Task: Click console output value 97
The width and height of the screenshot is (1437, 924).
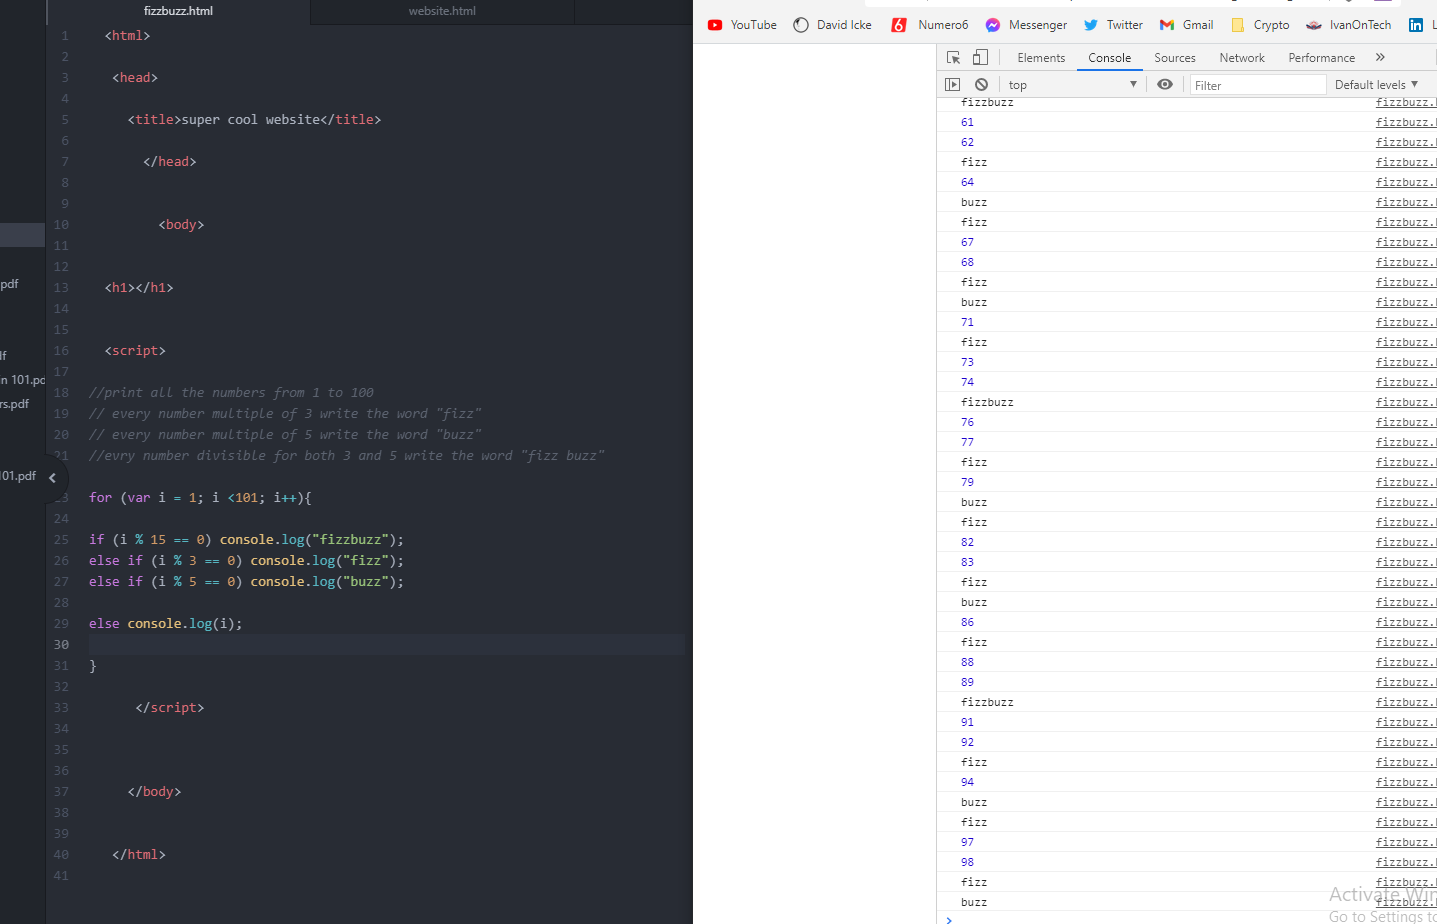Action: (x=967, y=842)
